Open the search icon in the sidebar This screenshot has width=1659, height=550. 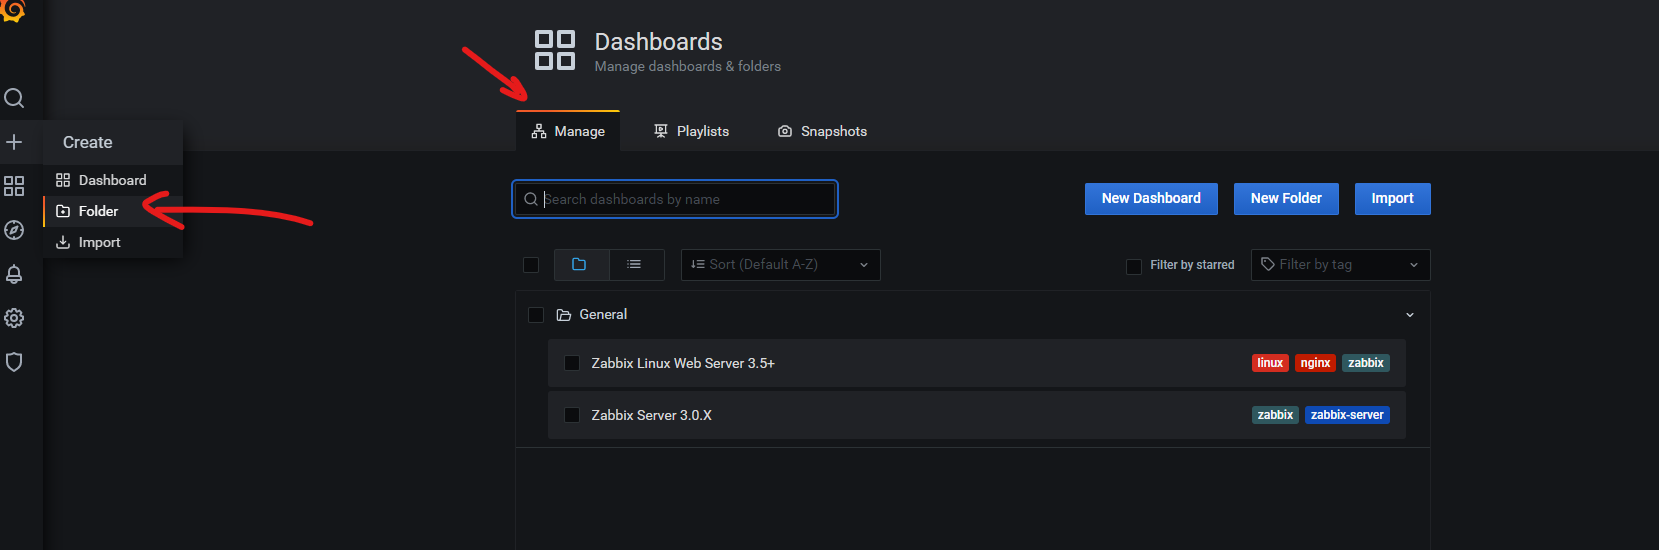pos(14,98)
